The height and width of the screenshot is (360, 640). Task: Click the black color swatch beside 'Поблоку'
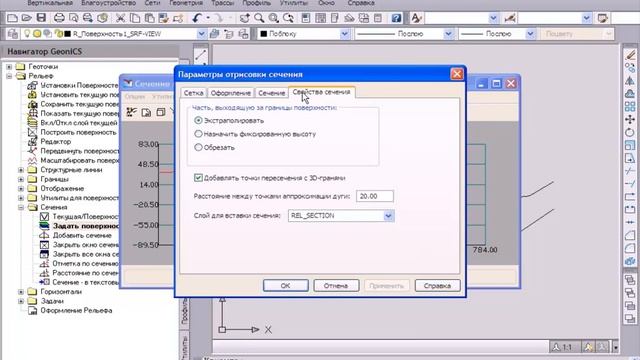coord(264,34)
